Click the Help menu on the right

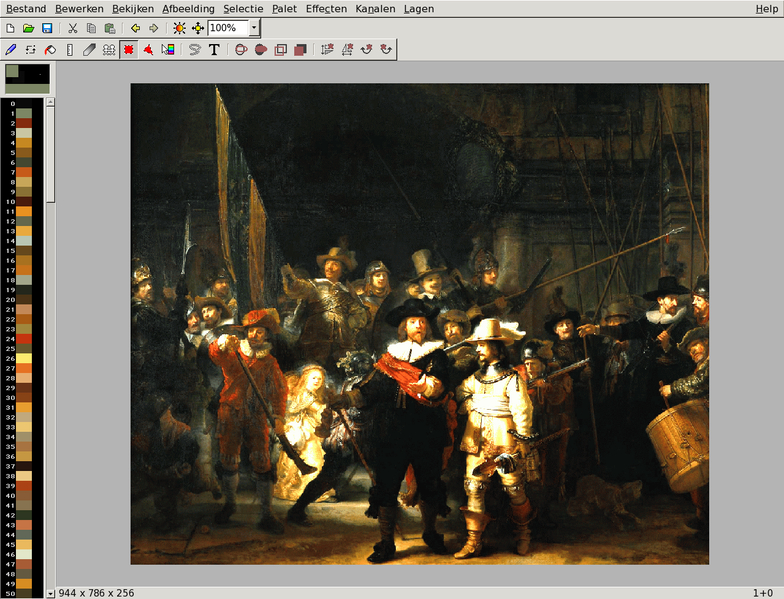click(766, 8)
